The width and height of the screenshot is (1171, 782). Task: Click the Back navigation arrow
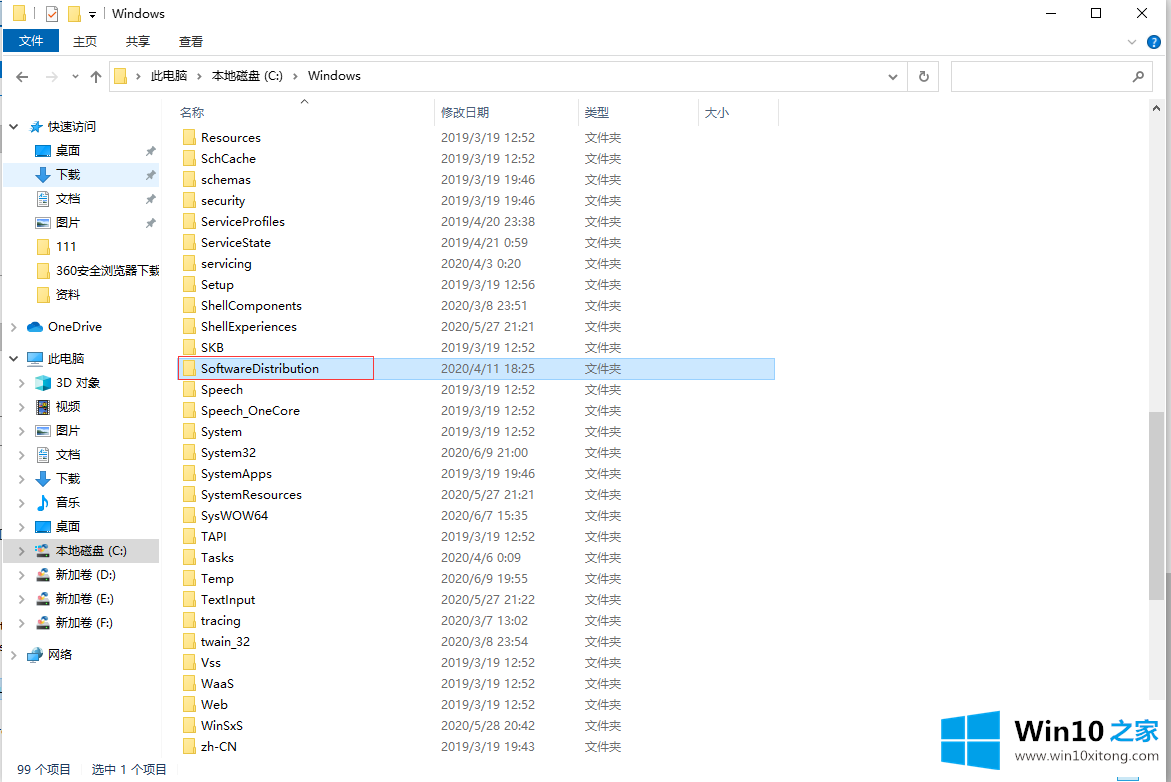pos(22,76)
